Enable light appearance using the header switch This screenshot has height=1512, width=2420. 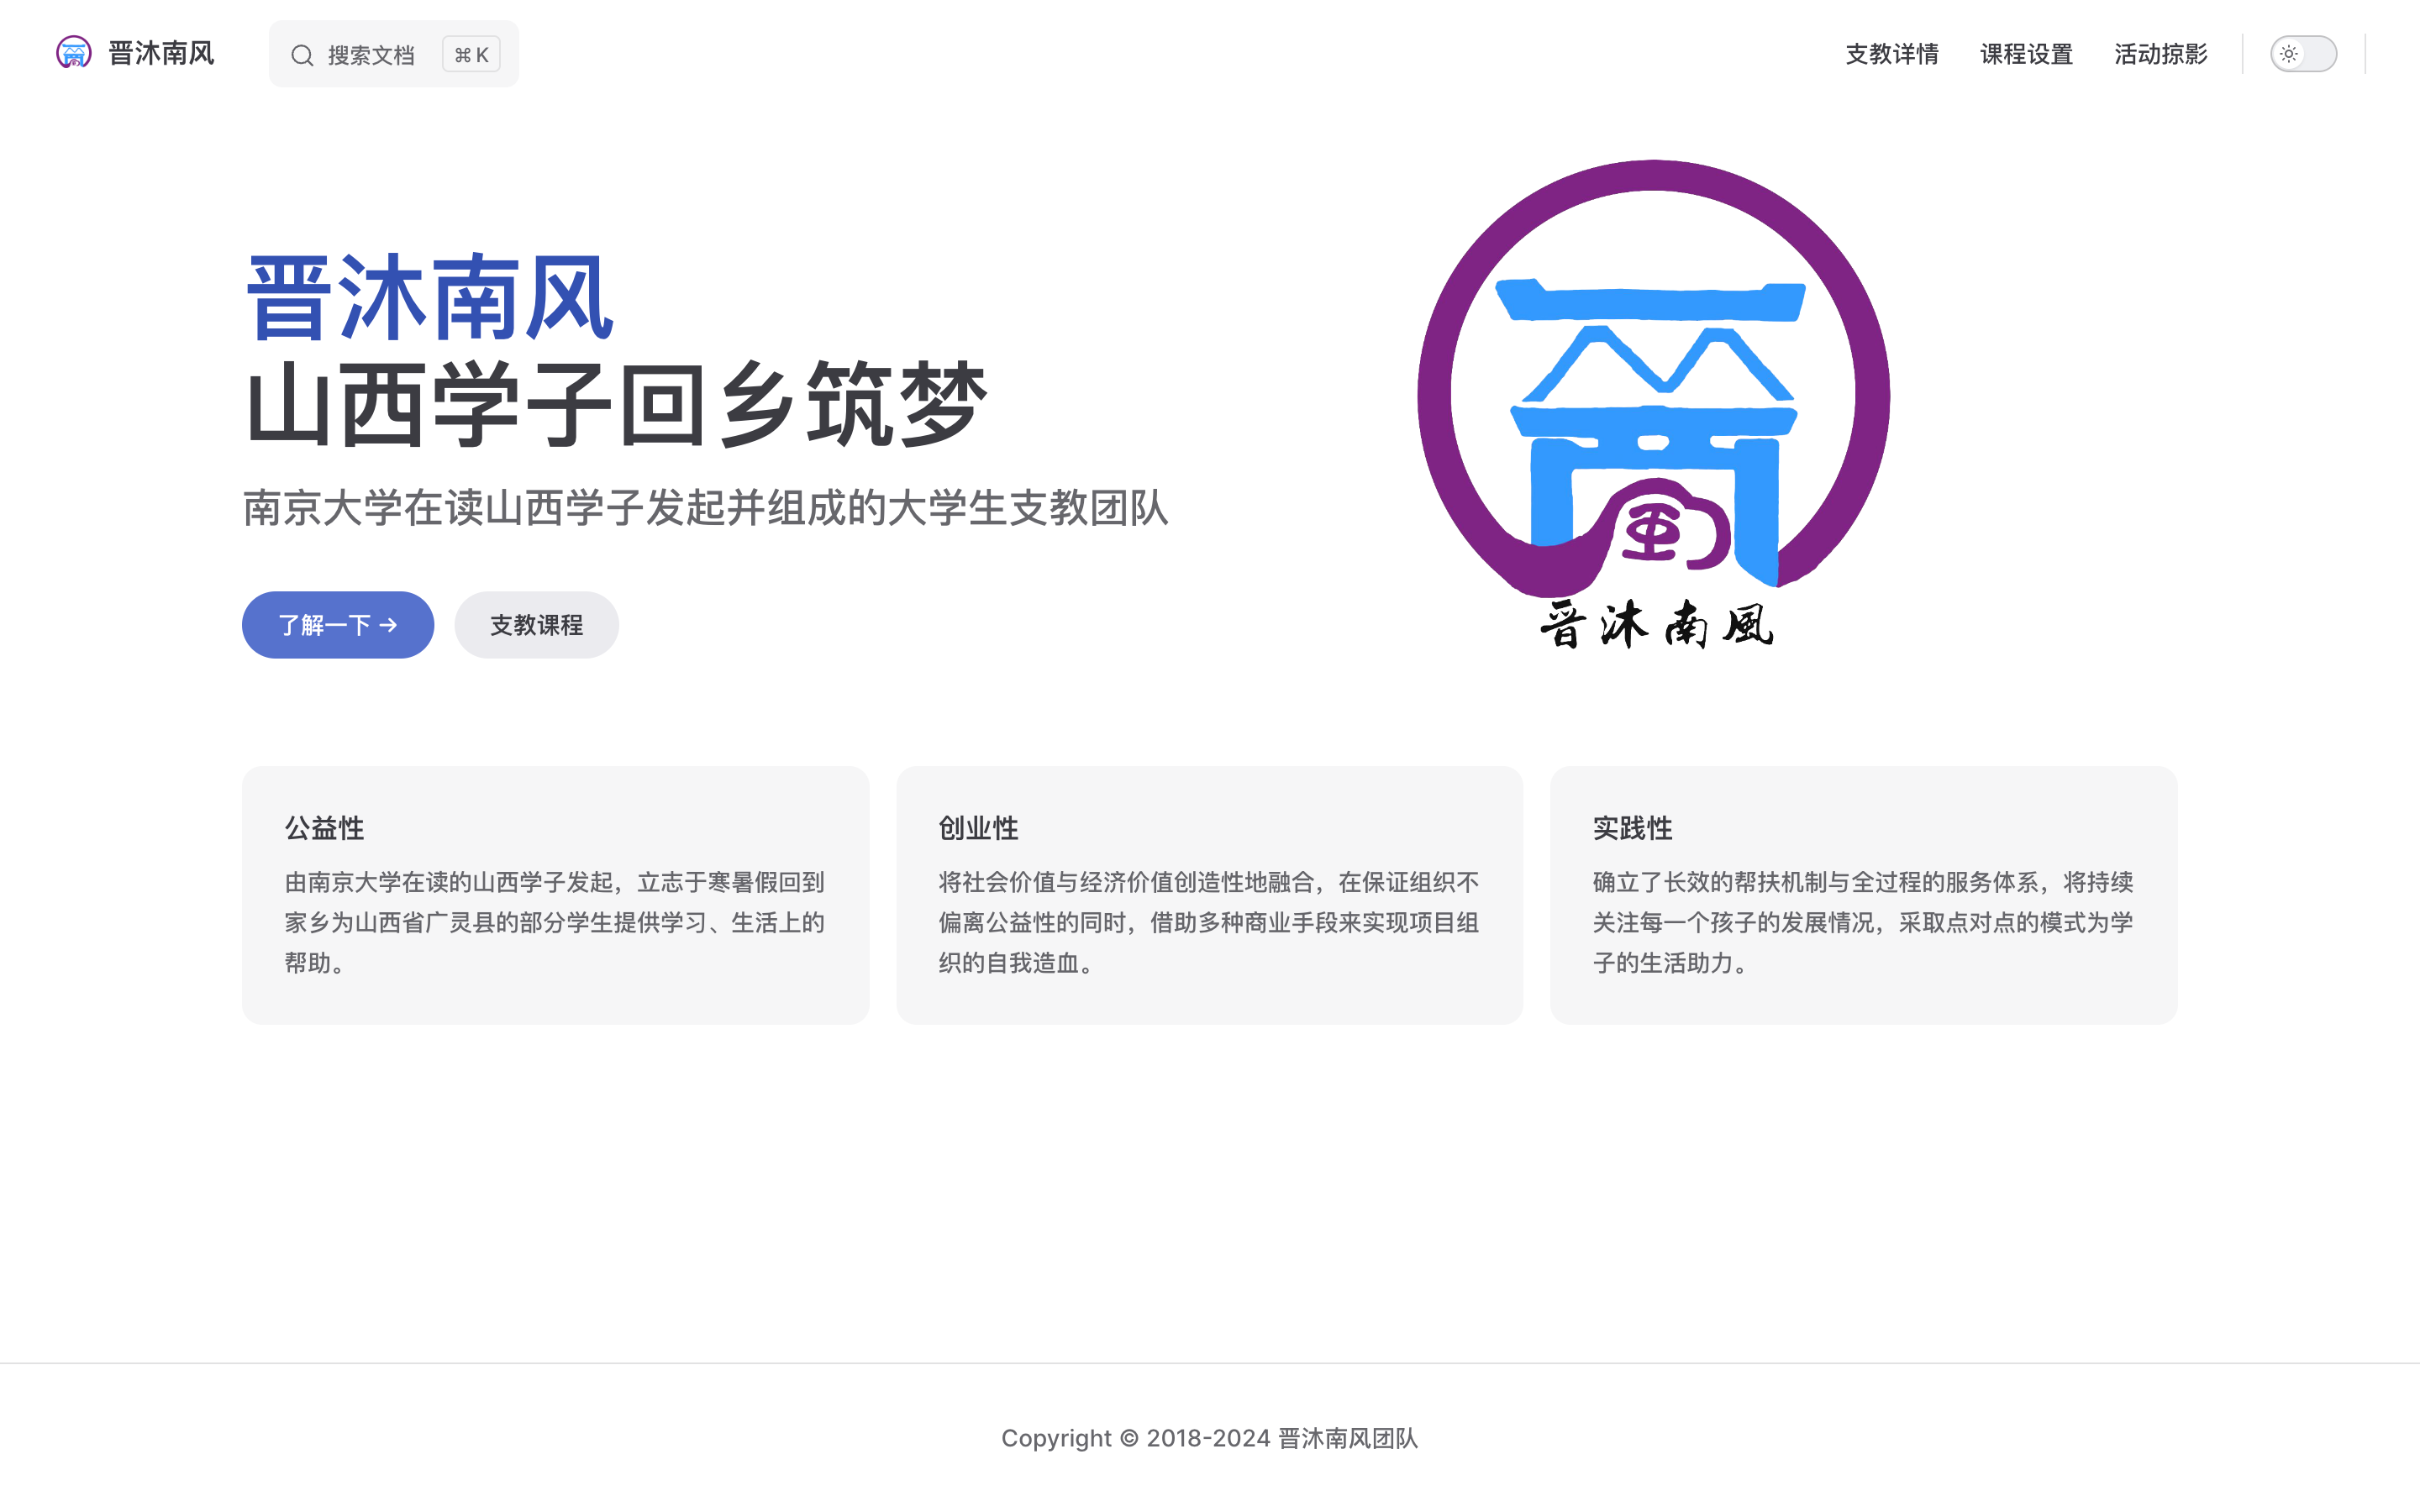pos(2303,55)
